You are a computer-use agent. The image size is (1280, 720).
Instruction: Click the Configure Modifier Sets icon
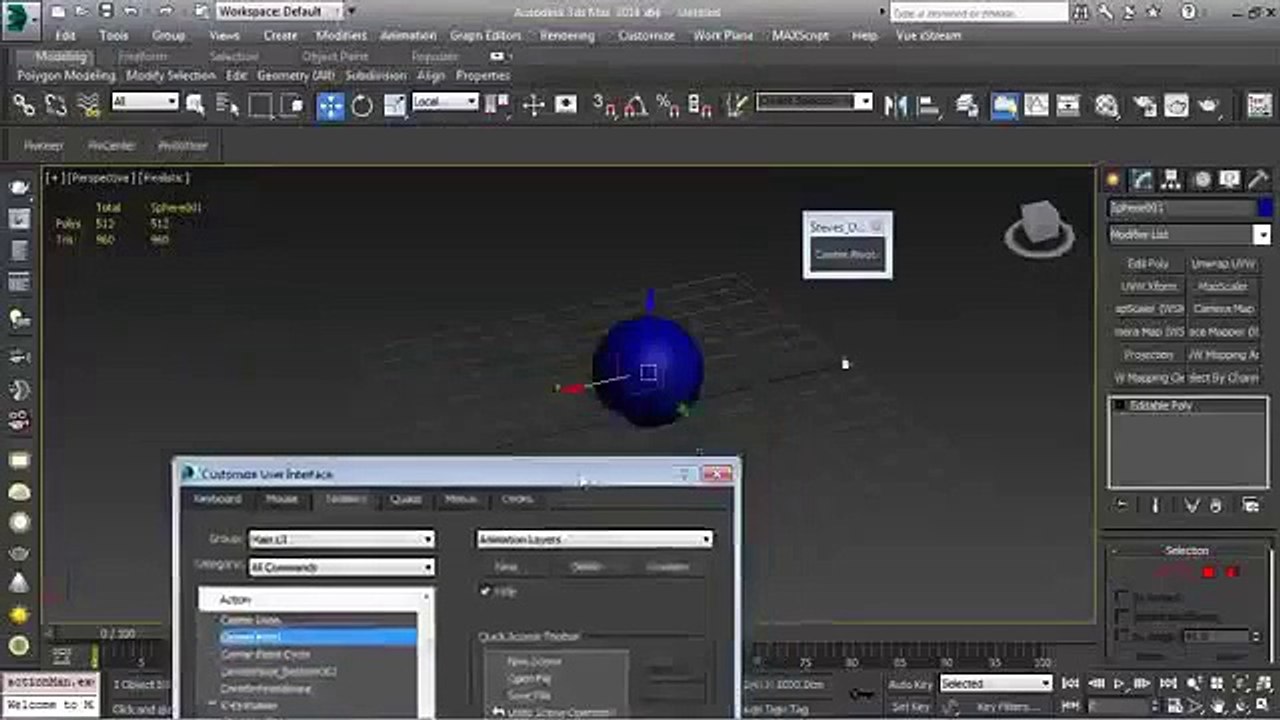tap(1251, 506)
